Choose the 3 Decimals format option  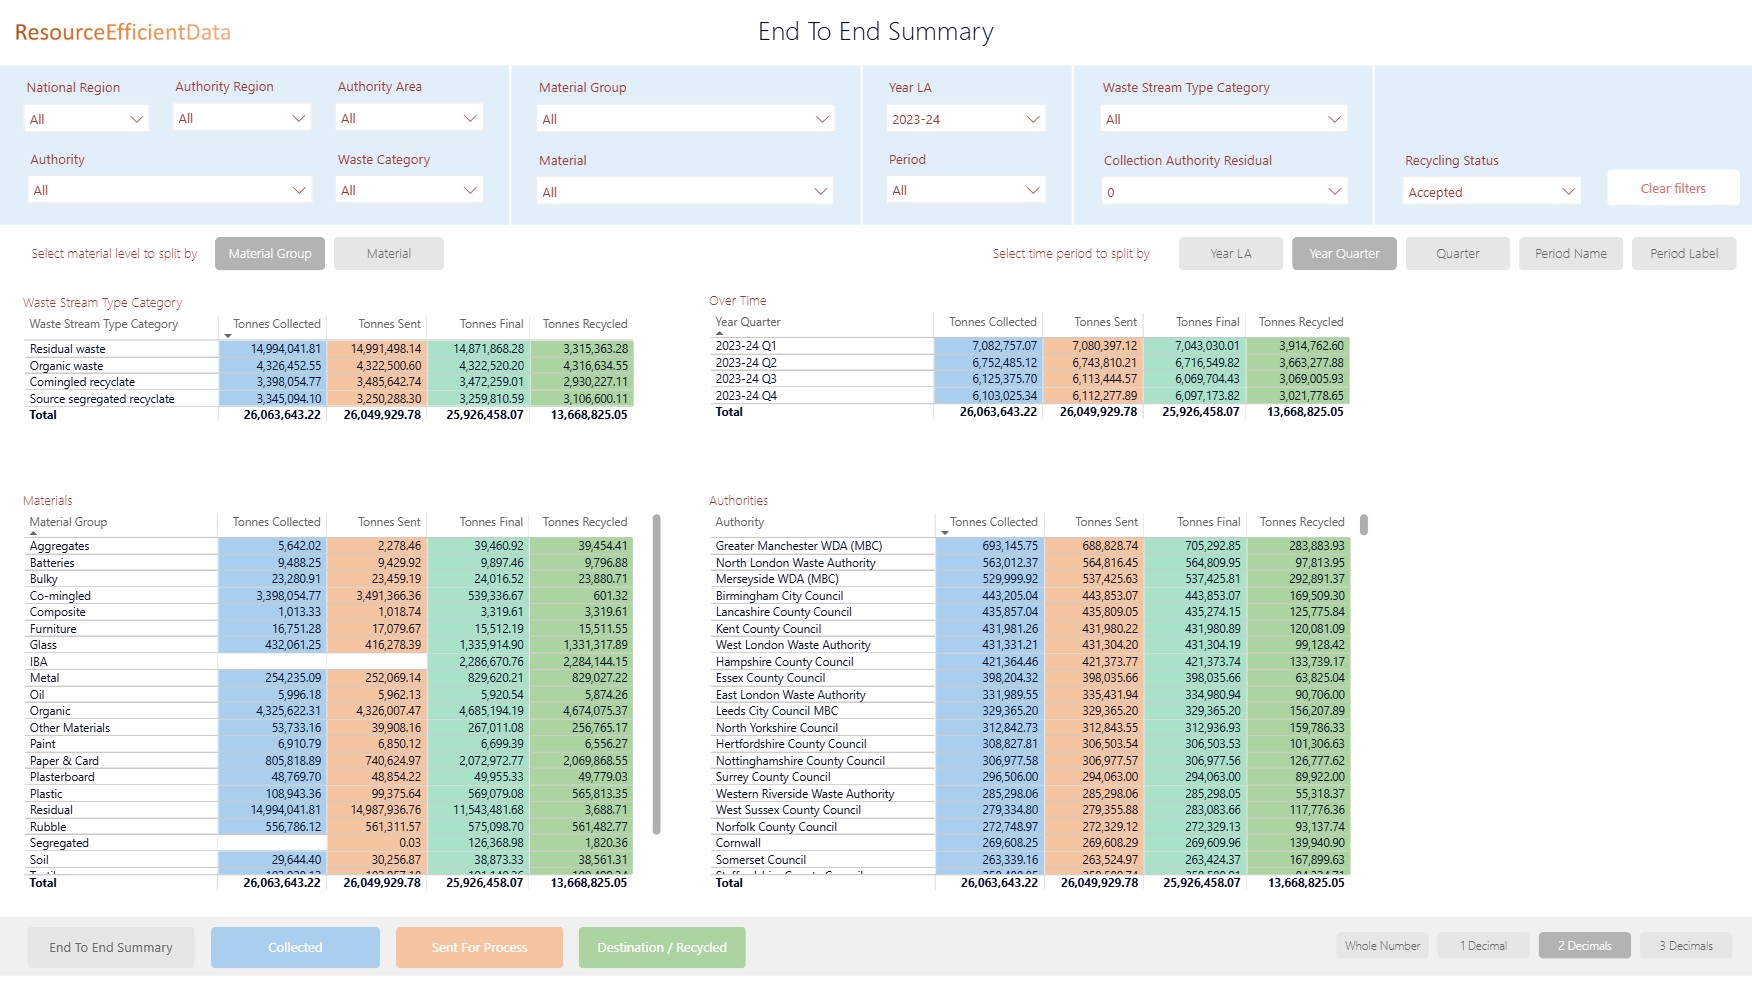tap(1685, 946)
